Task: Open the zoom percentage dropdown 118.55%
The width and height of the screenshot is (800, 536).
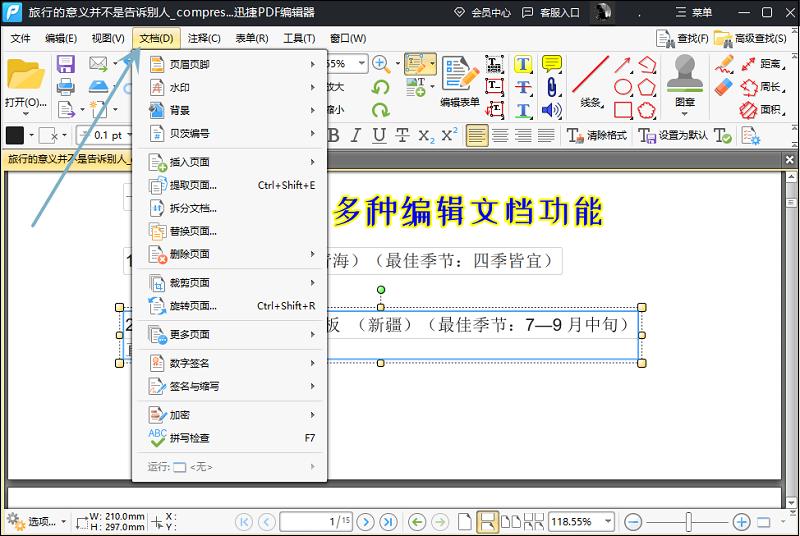Action: 585,522
